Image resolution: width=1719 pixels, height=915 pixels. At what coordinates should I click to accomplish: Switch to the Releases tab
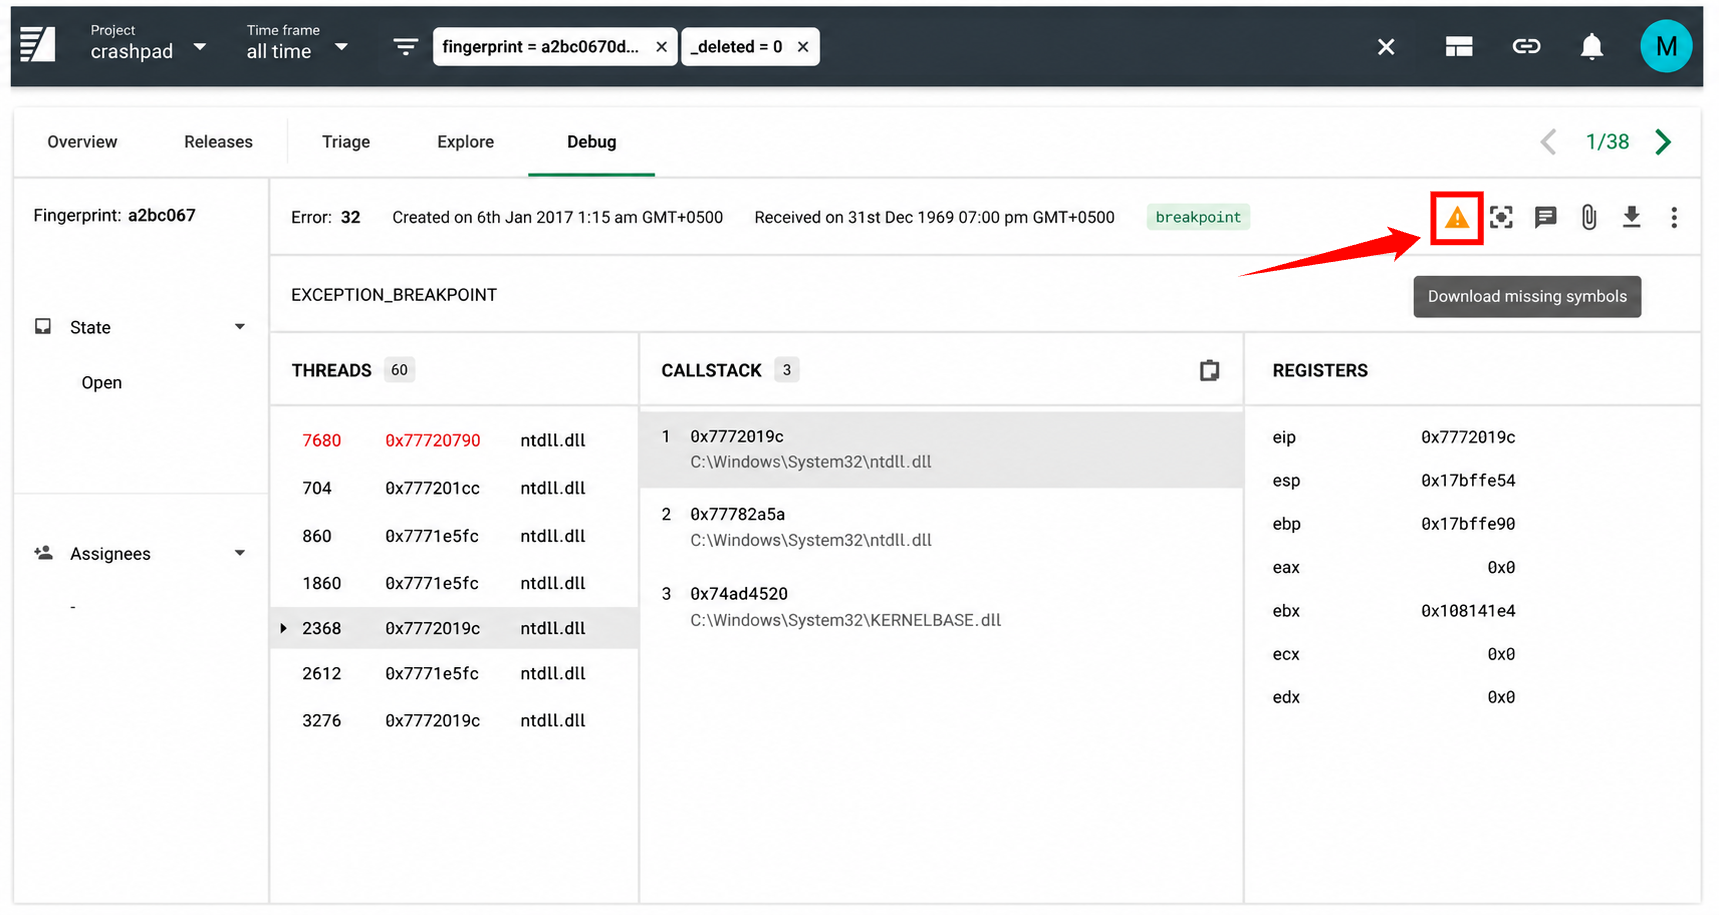coord(218,142)
